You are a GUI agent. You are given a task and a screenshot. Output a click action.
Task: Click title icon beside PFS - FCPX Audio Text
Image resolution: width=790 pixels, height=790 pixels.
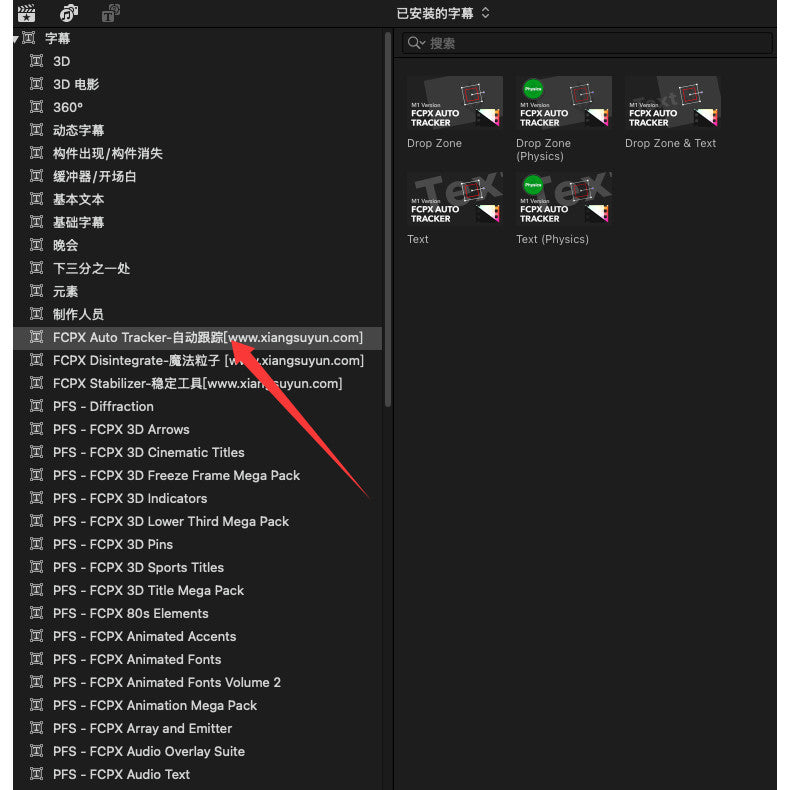pos(36,774)
